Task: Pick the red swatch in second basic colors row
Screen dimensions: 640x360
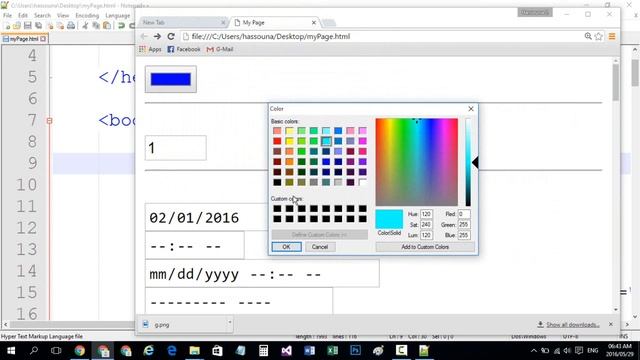Action: coord(277,141)
